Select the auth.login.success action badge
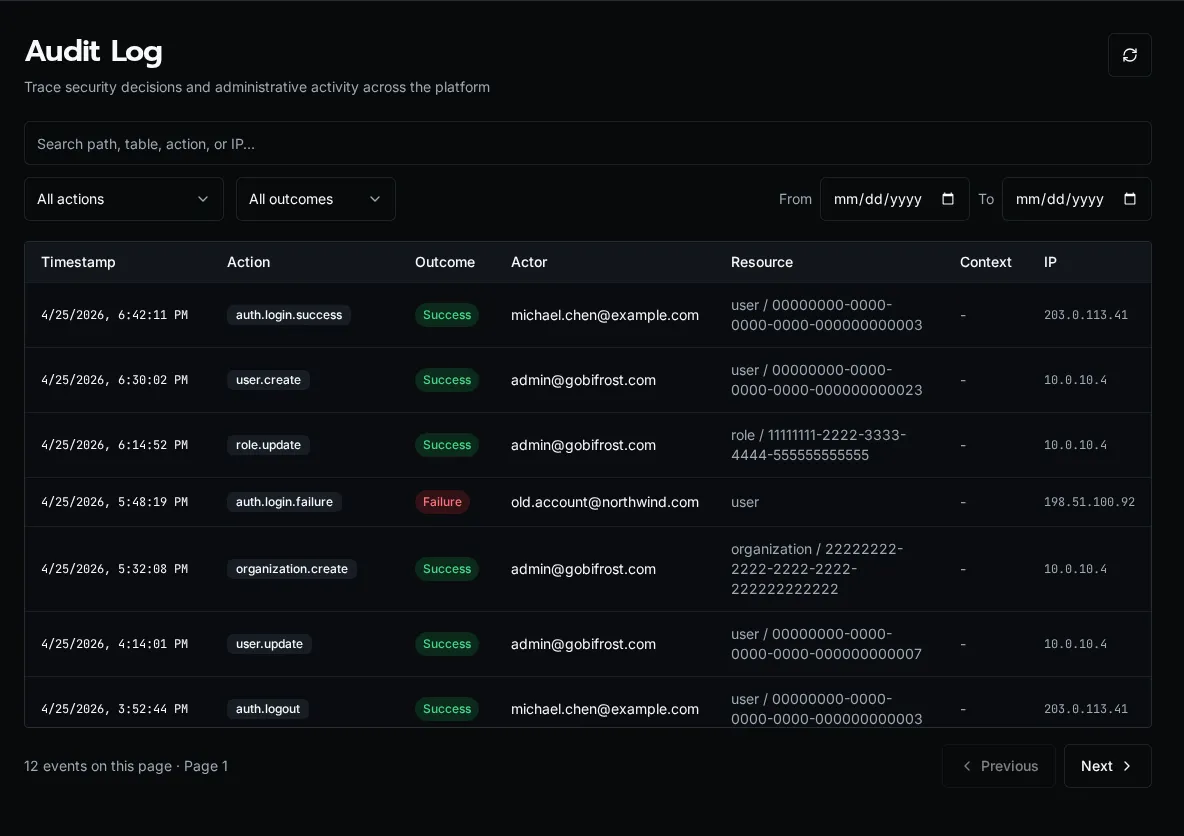Screen dimensions: 1184x836 (x=288, y=315)
